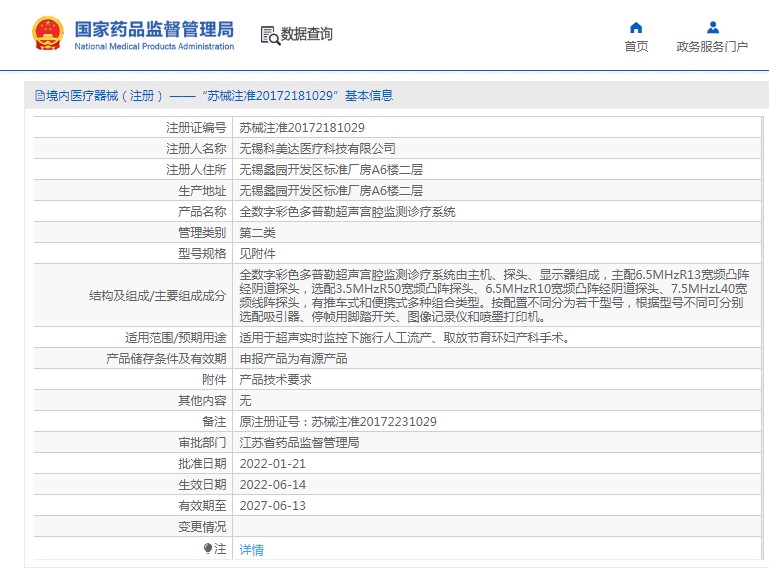Click the 见附件 model specification value
Screen dimensions: 769x575
[257, 254]
